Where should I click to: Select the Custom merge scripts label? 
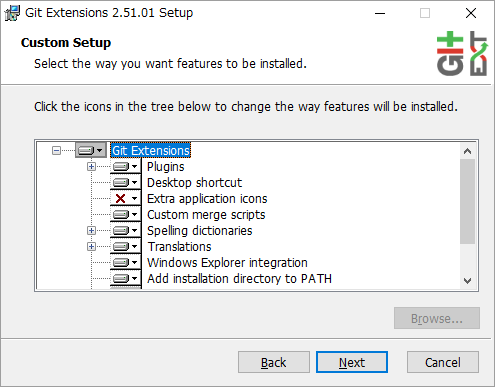(x=206, y=215)
